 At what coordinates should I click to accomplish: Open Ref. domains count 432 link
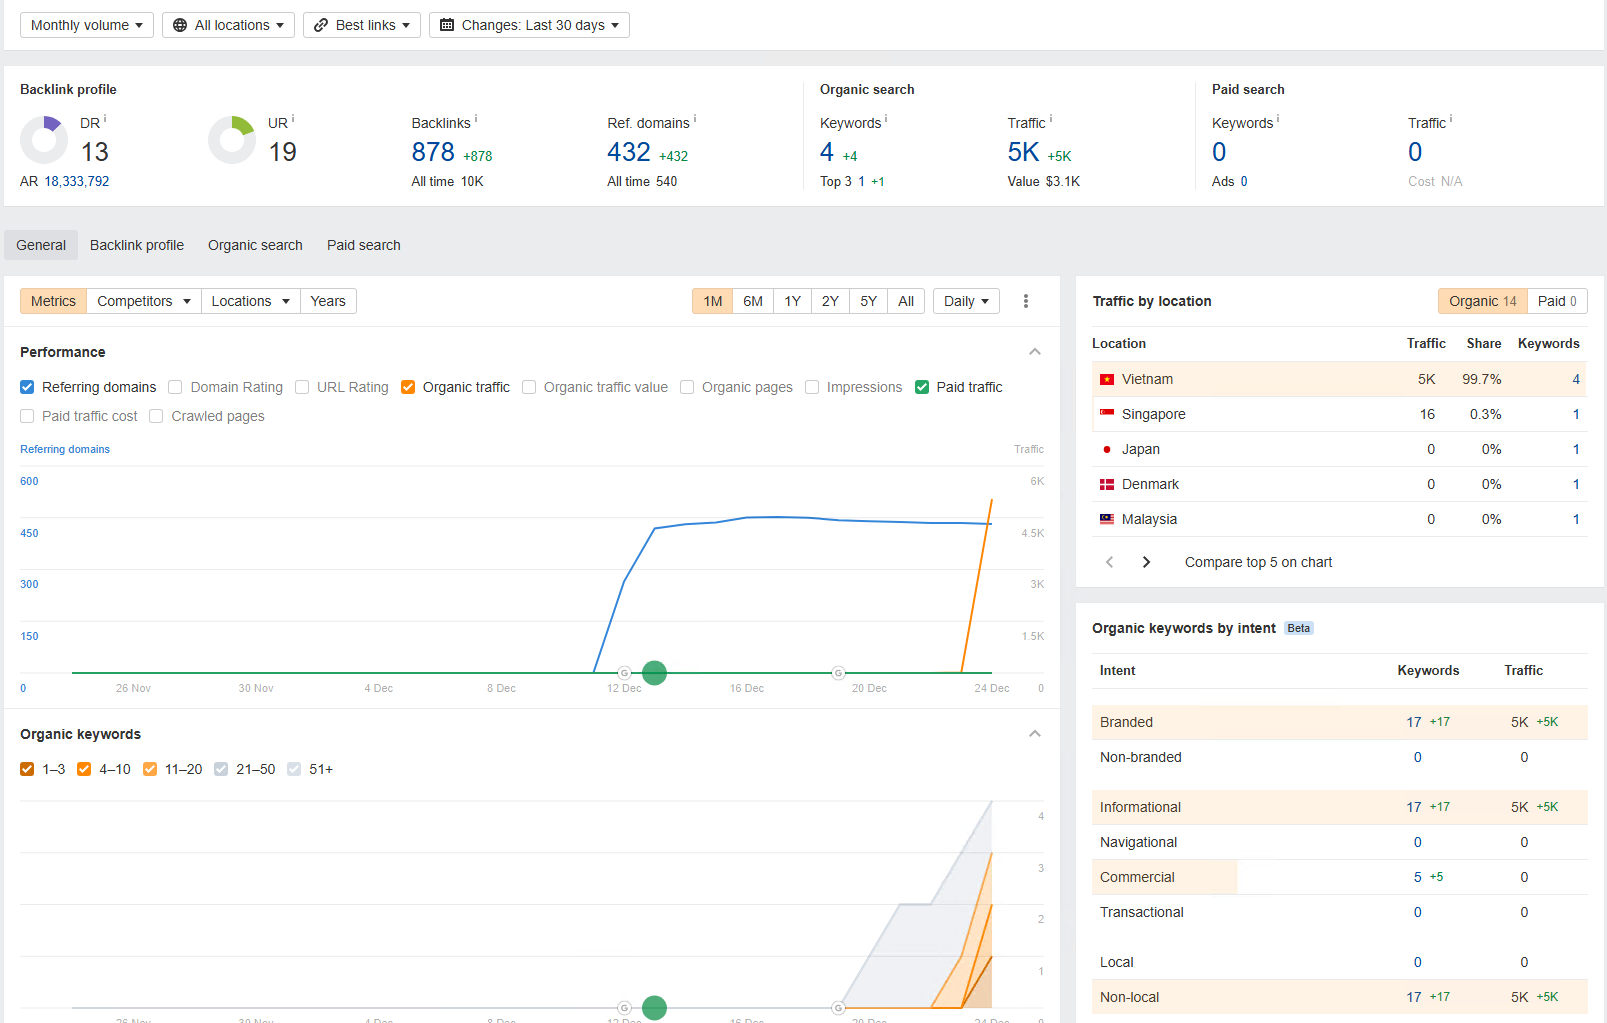[x=629, y=152]
